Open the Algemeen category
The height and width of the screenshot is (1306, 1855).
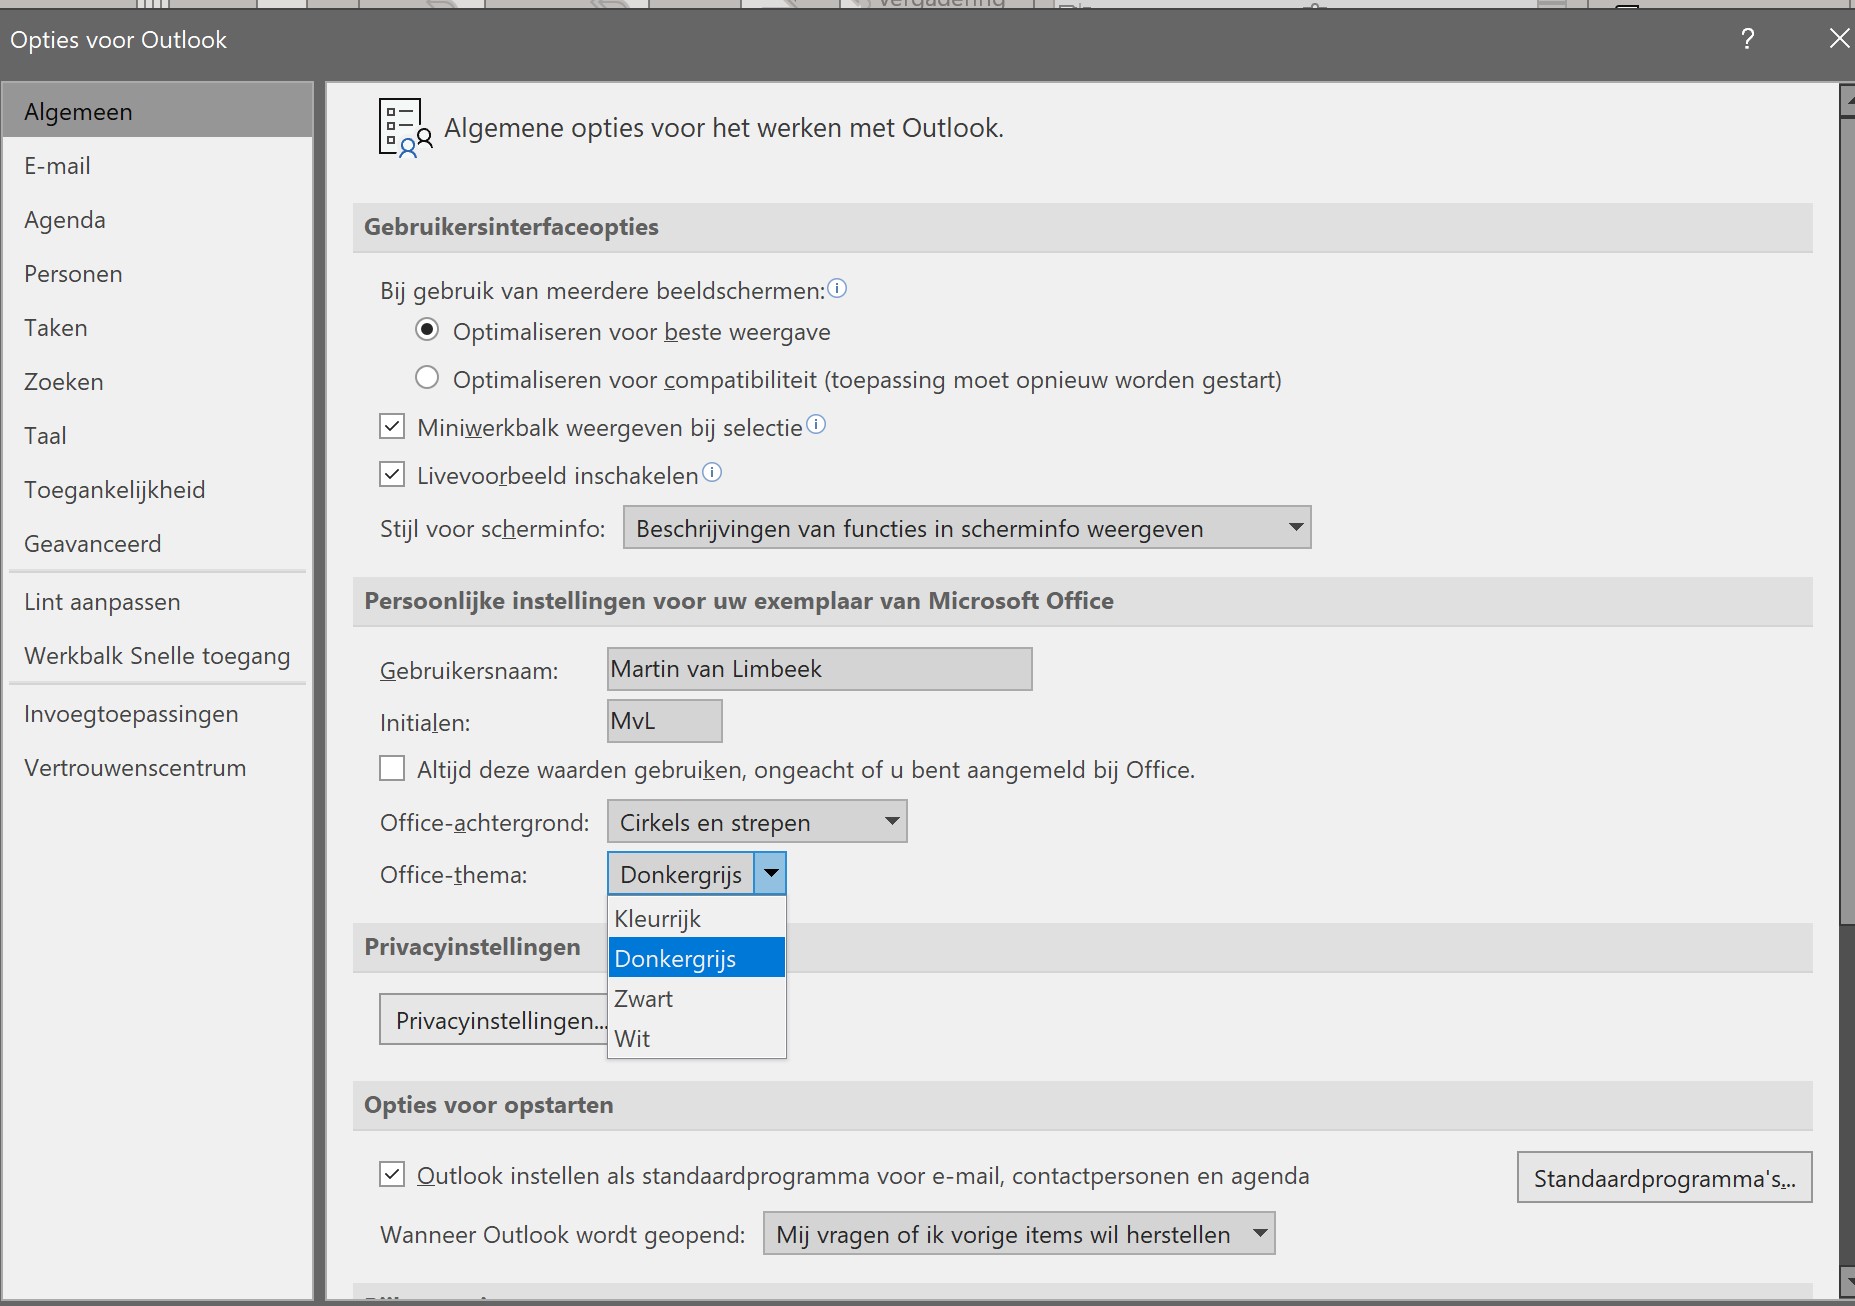click(158, 111)
